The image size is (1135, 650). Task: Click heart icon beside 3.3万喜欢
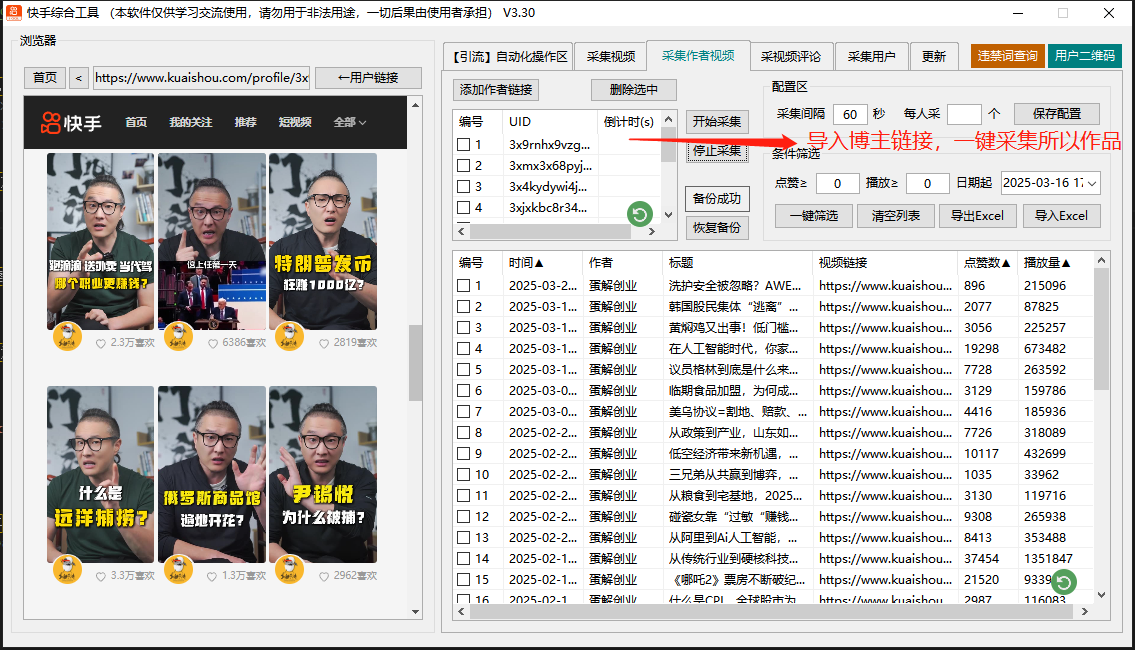click(x=101, y=576)
